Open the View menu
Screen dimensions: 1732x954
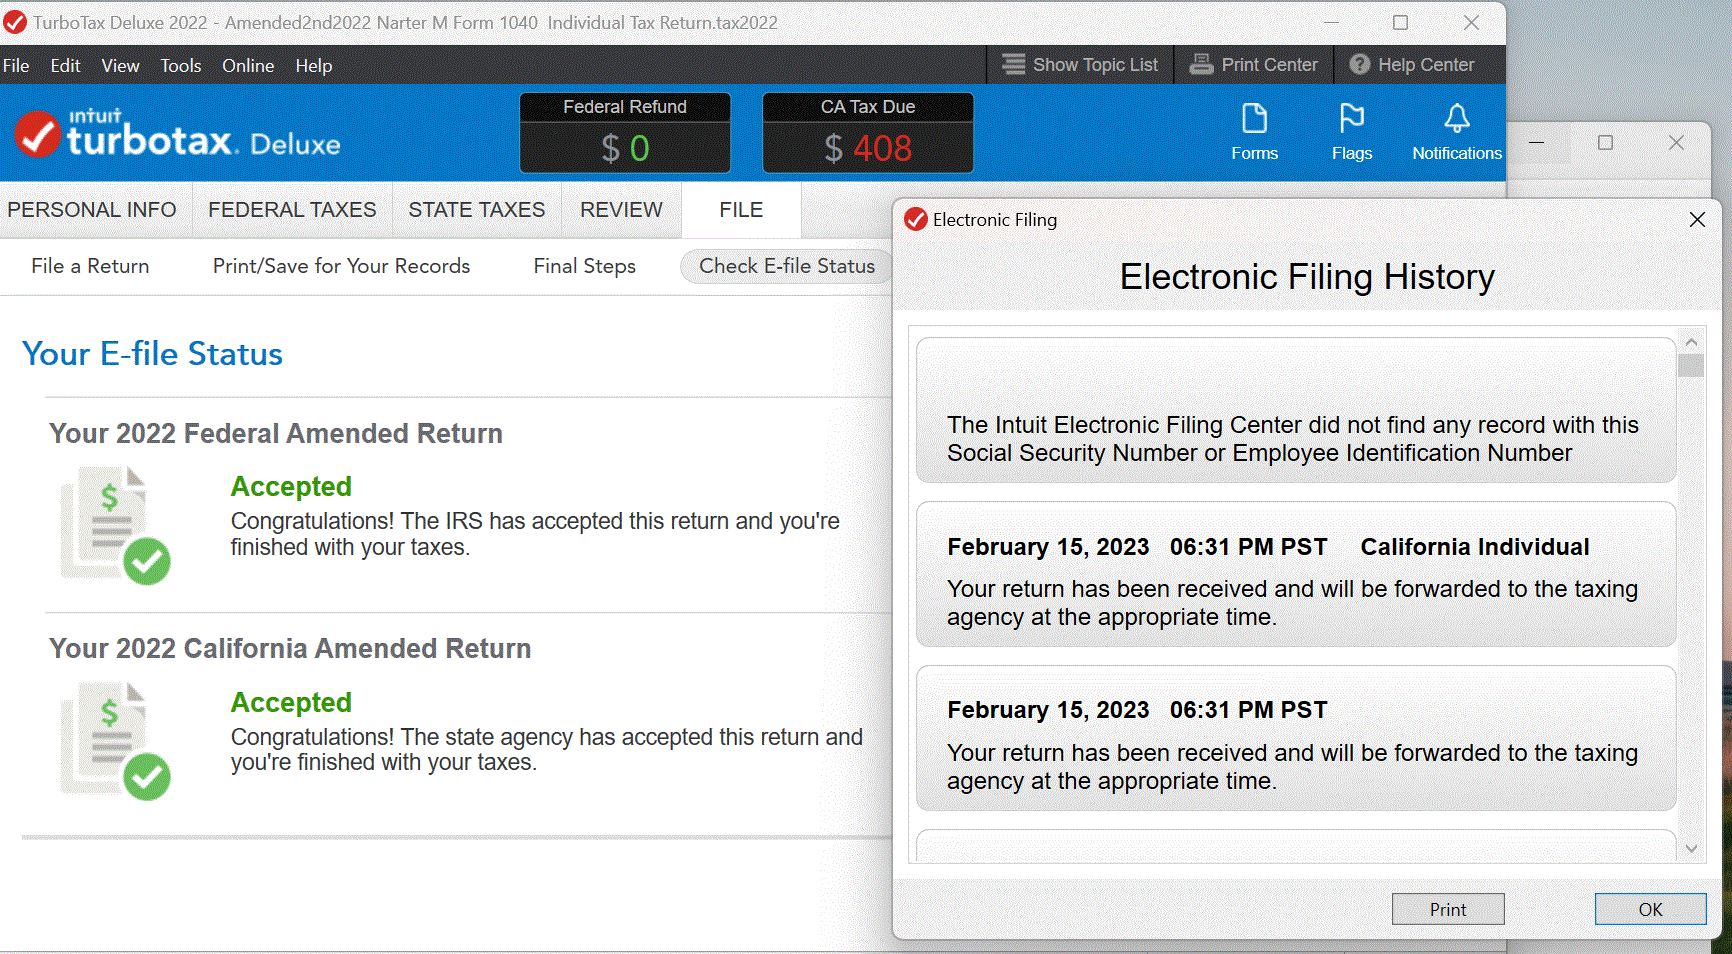click(x=120, y=65)
